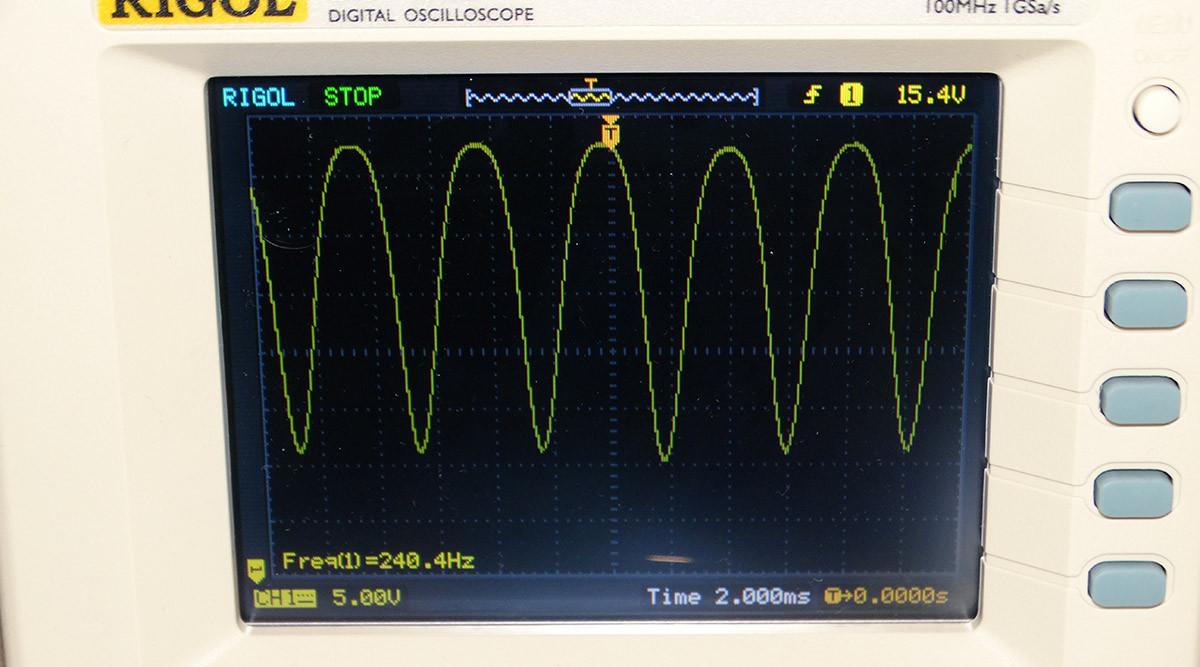Click the T→0.0000s trigger offset readout
This screenshot has height=667, width=1200.
885,597
